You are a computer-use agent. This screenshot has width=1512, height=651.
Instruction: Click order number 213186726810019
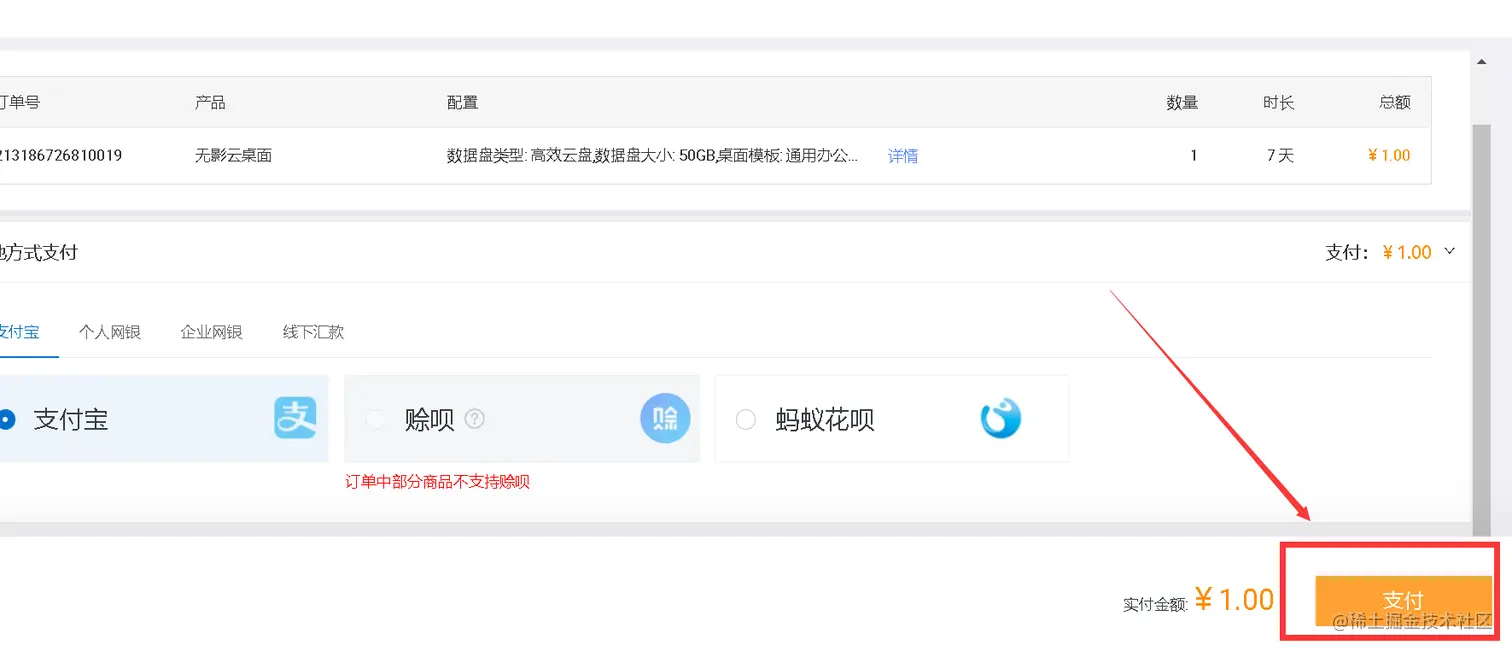(x=61, y=156)
